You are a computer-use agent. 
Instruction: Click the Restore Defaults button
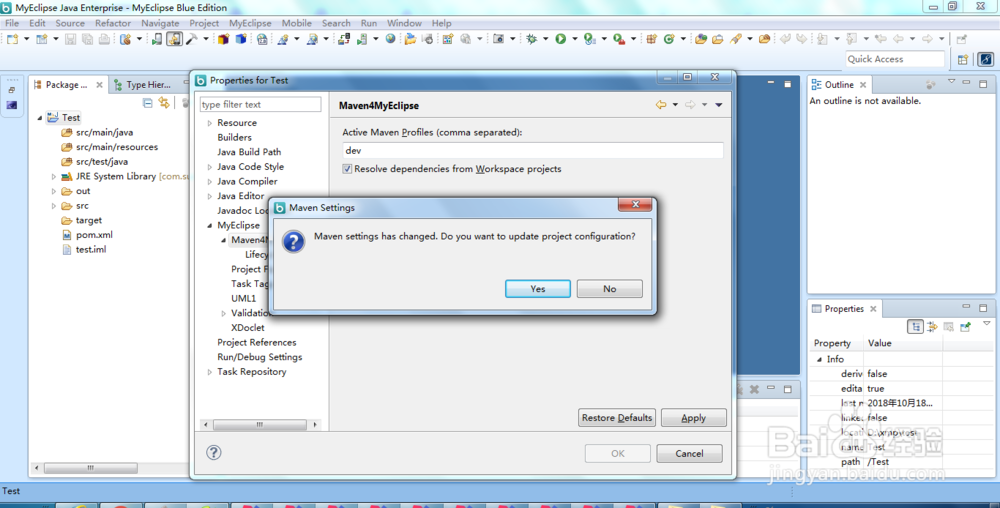point(617,417)
